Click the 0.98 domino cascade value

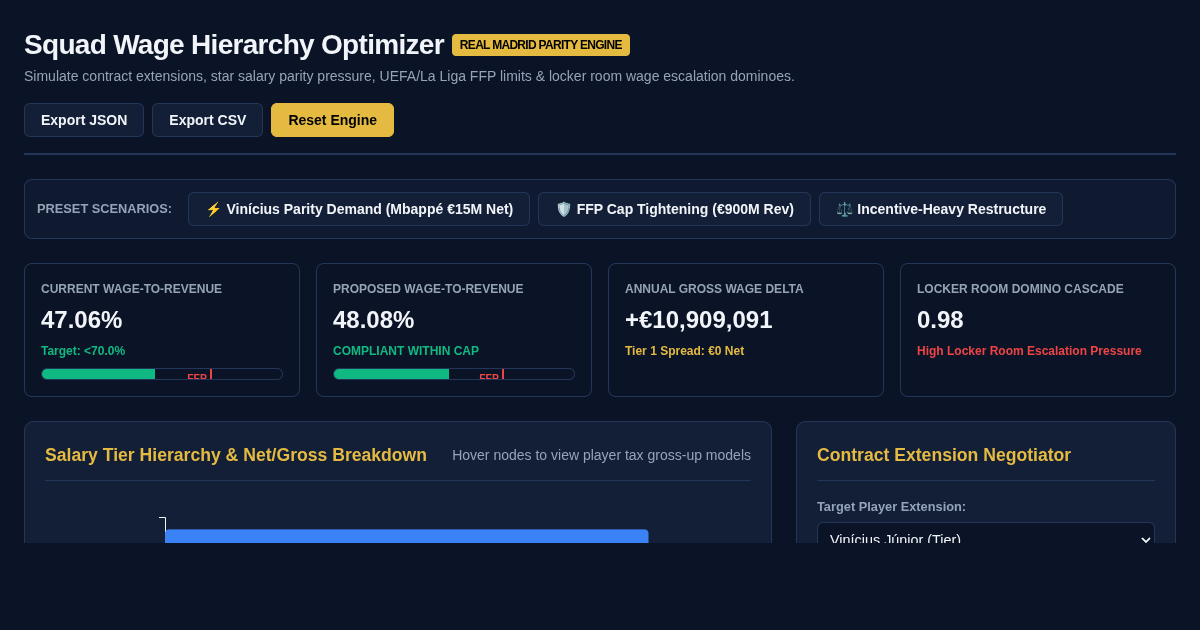pyautogui.click(x=940, y=320)
